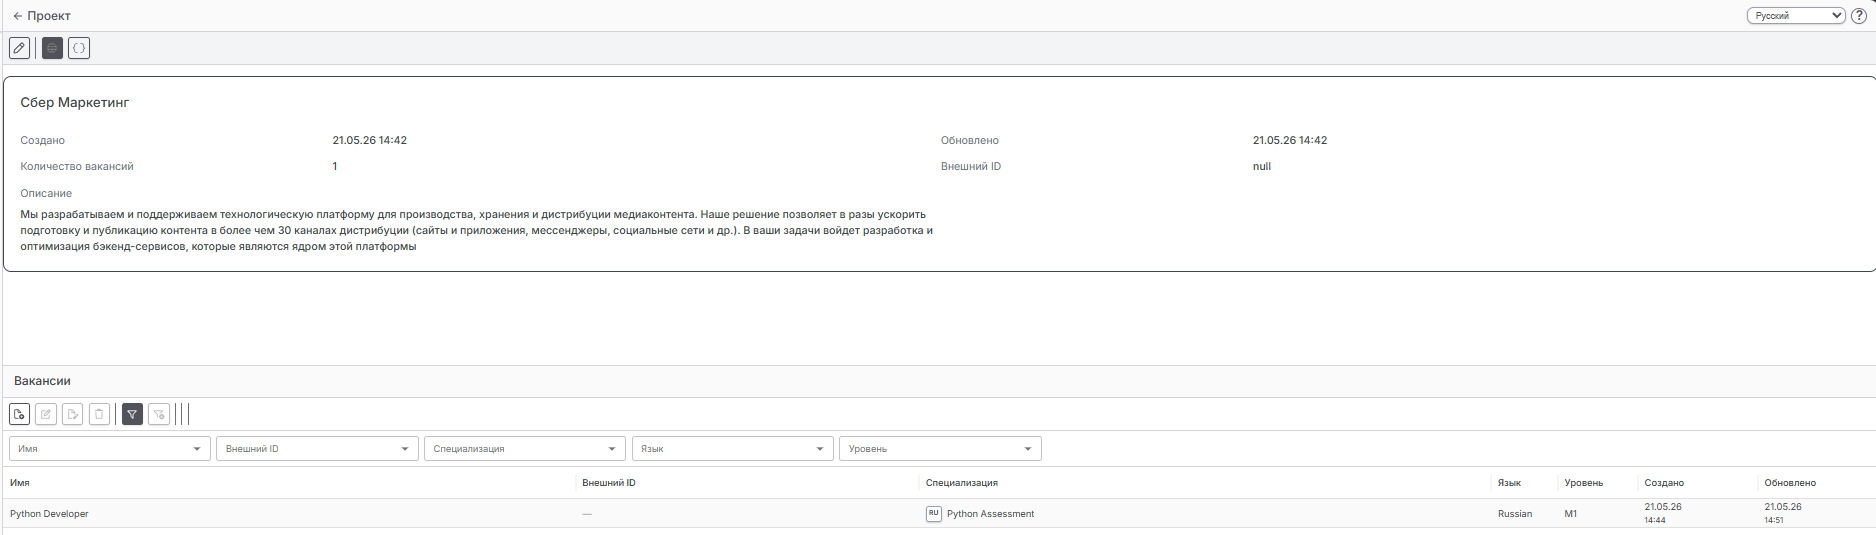Select the Python Developer vacancy name
Screen dimensions: 1876x535
(49, 514)
